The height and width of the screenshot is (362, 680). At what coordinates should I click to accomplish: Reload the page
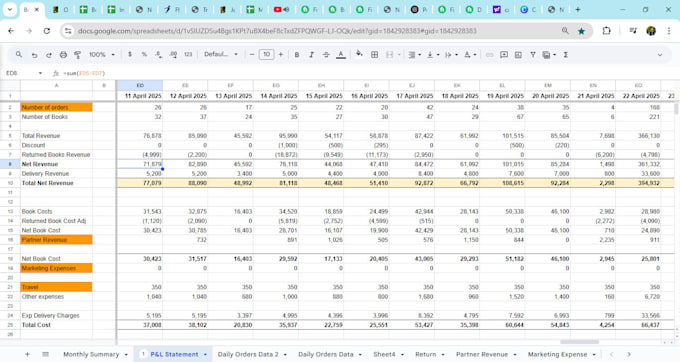point(47,31)
